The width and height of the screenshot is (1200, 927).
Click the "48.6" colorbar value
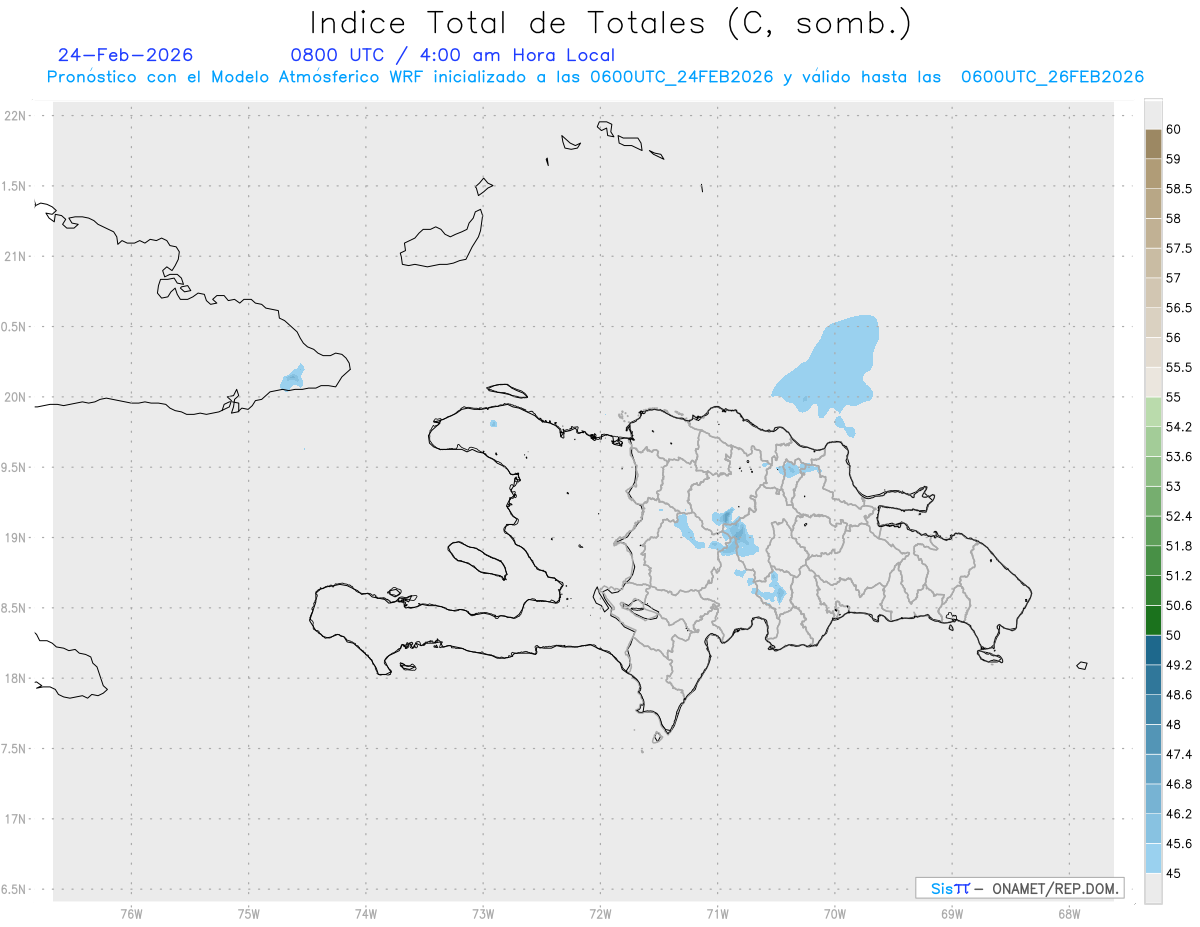1179,695
